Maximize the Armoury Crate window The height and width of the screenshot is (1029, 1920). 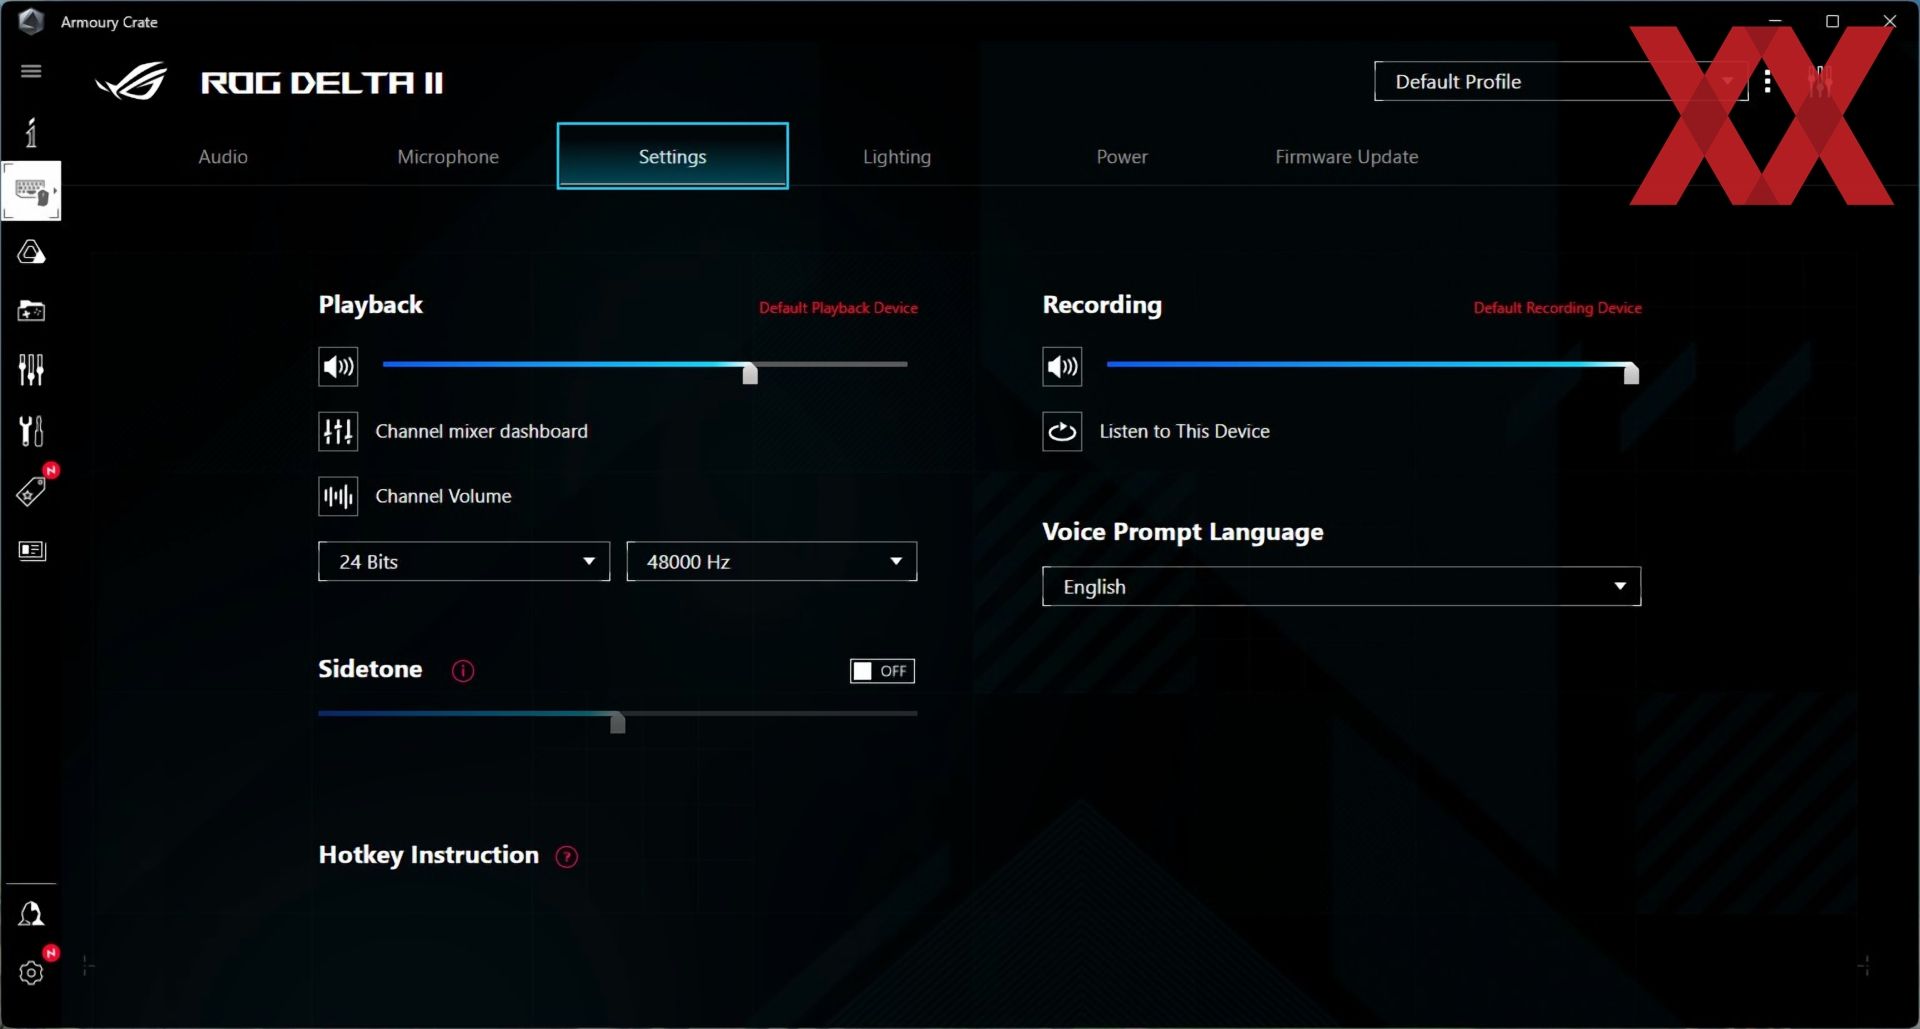(1832, 21)
